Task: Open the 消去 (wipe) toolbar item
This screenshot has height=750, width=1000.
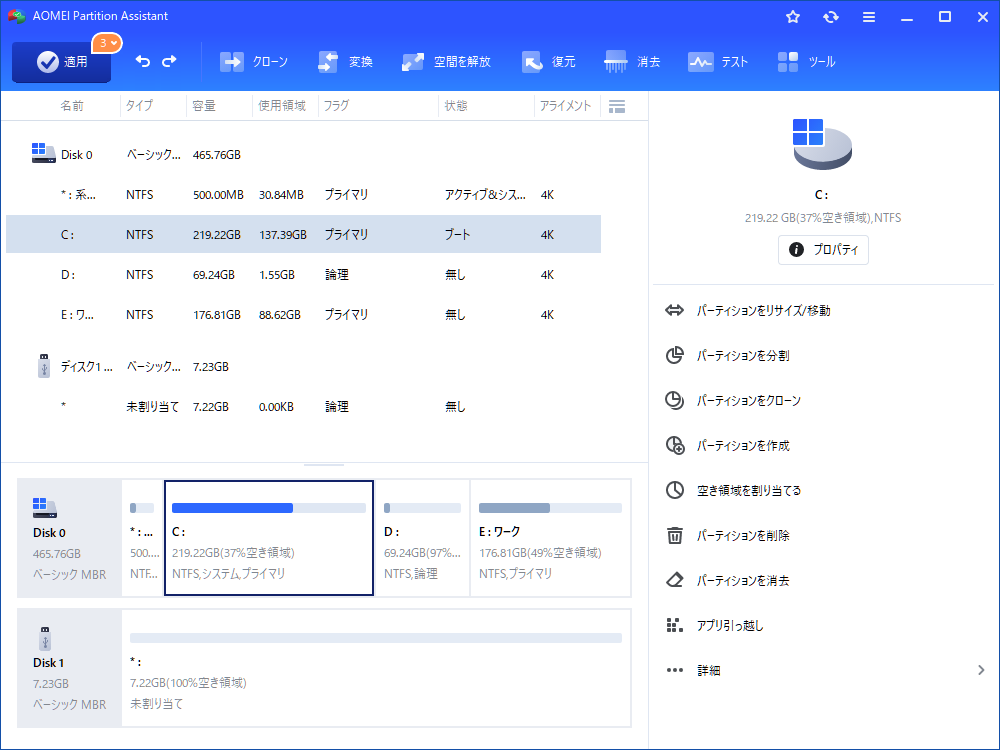Action: pyautogui.click(x=633, y=62)
